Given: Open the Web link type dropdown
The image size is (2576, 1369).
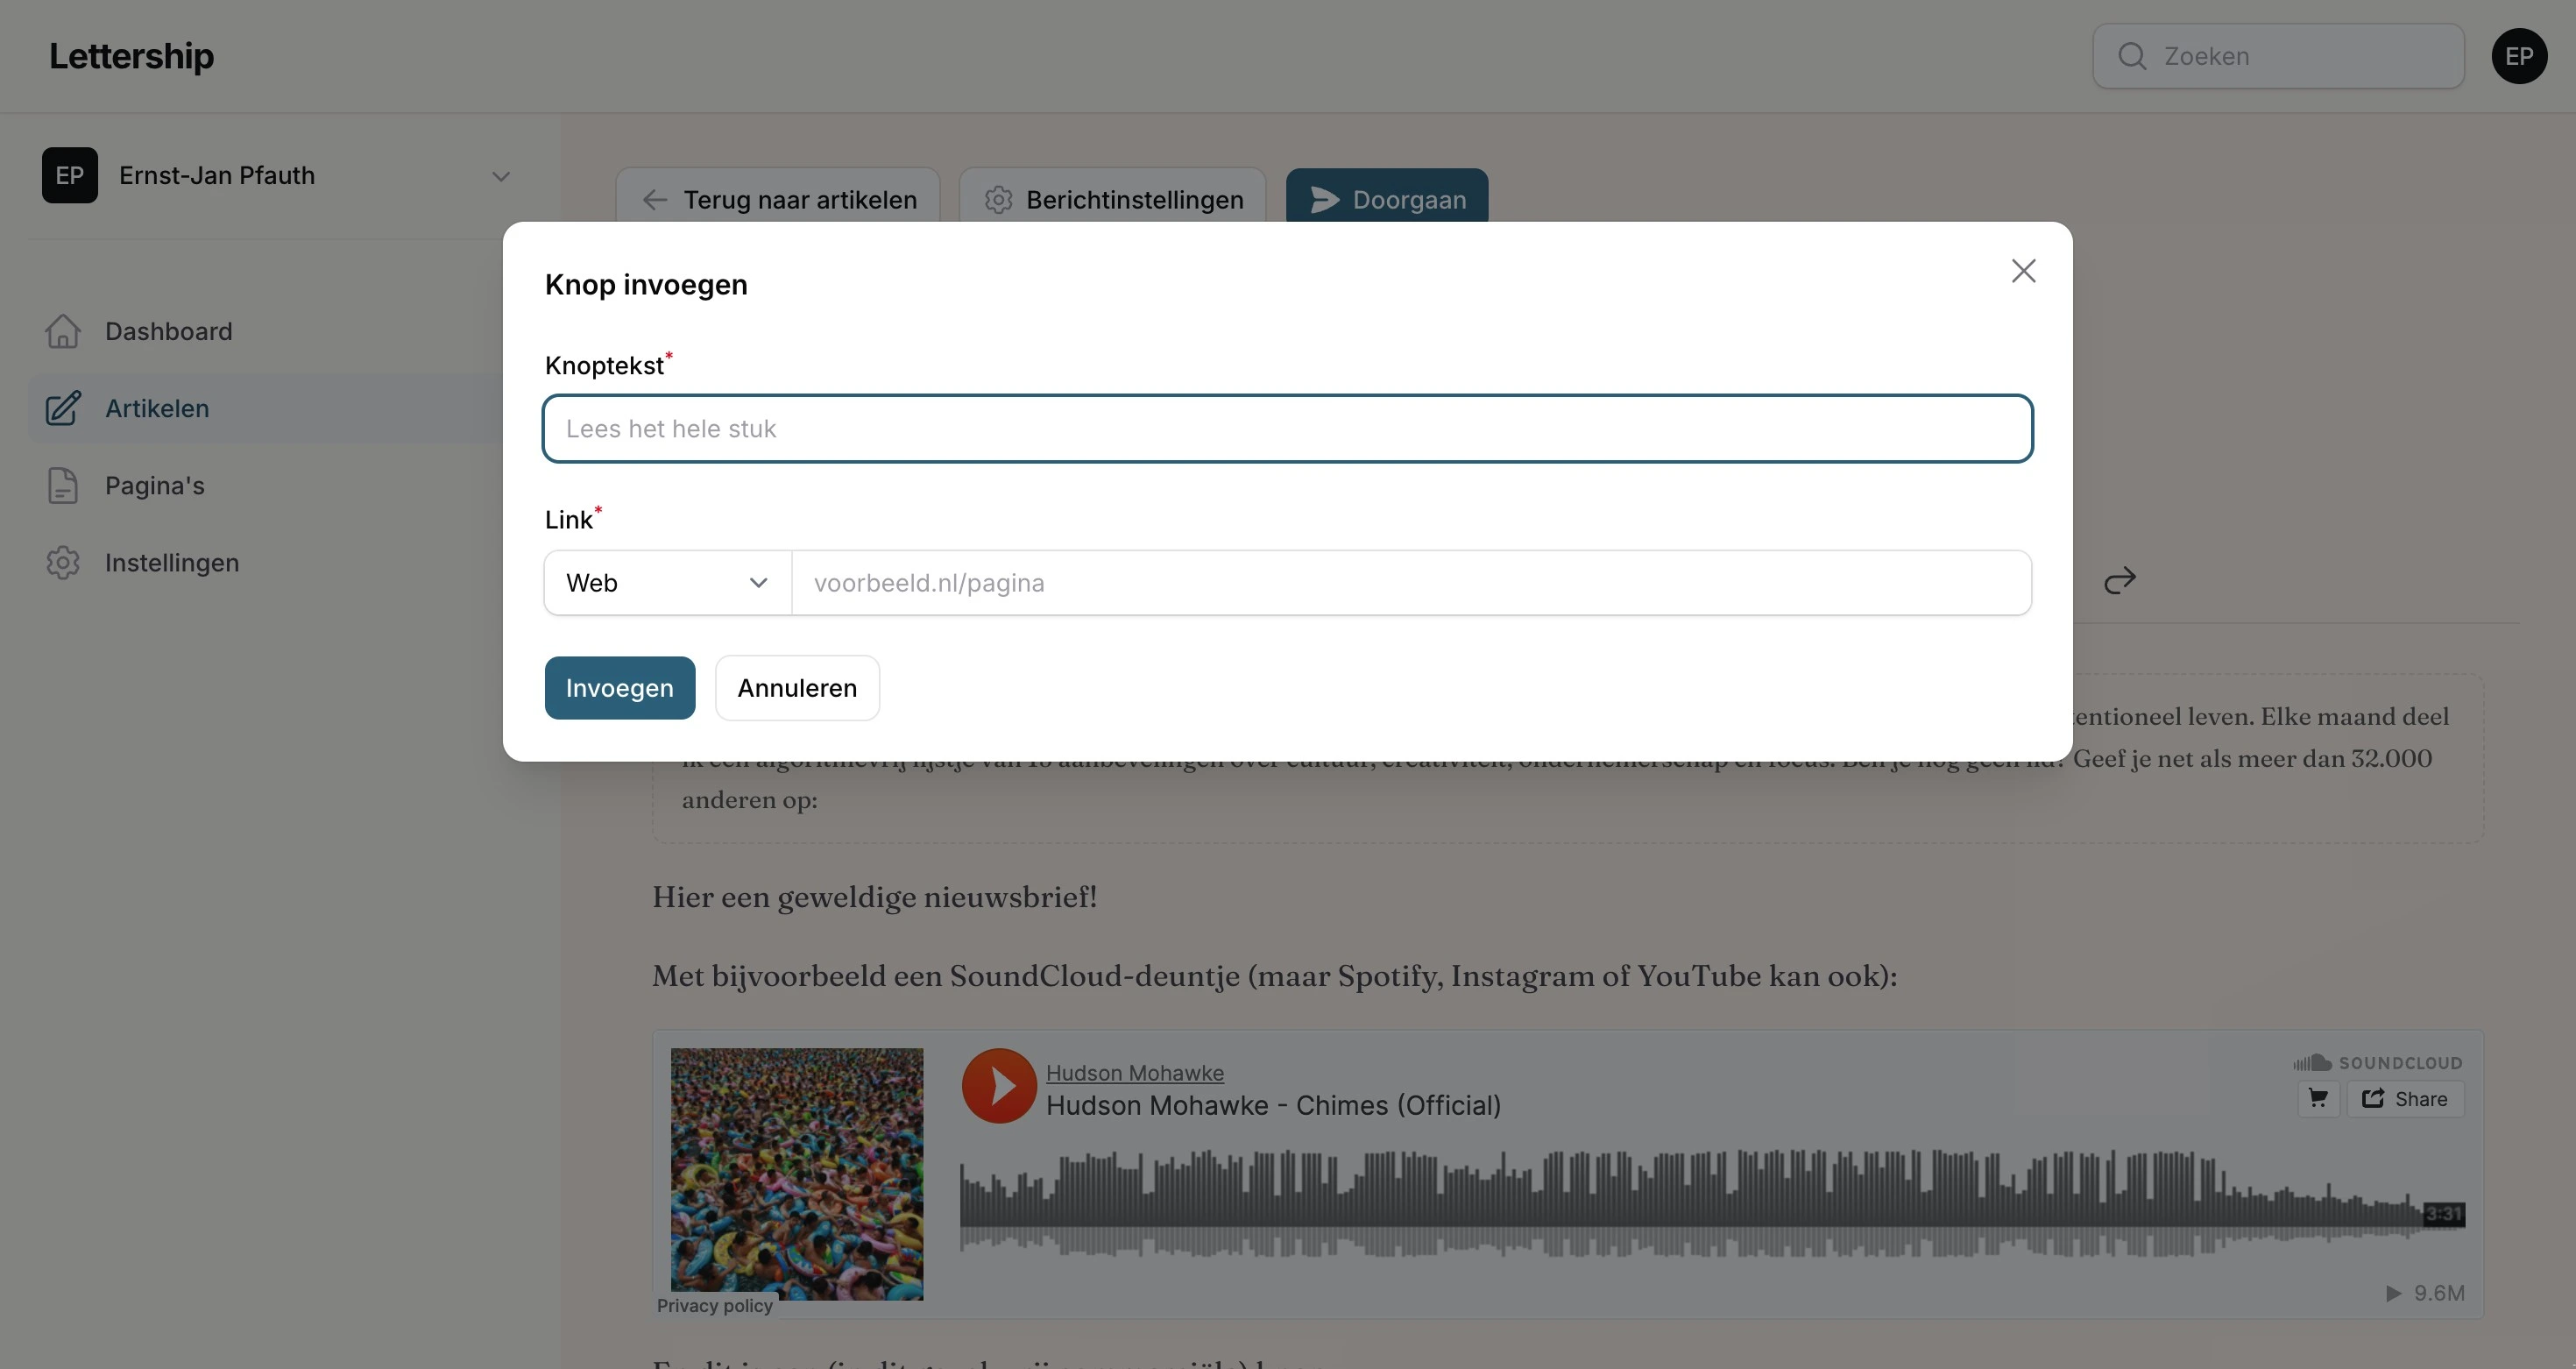Looking at the screenshot, I should pyautogui.click(x=668, y=583).
